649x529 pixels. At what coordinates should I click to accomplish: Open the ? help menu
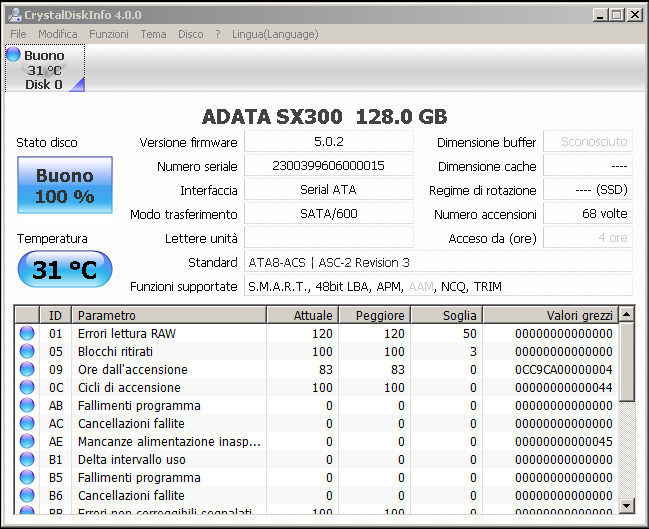pyautogui.click(x=218, y=34)
